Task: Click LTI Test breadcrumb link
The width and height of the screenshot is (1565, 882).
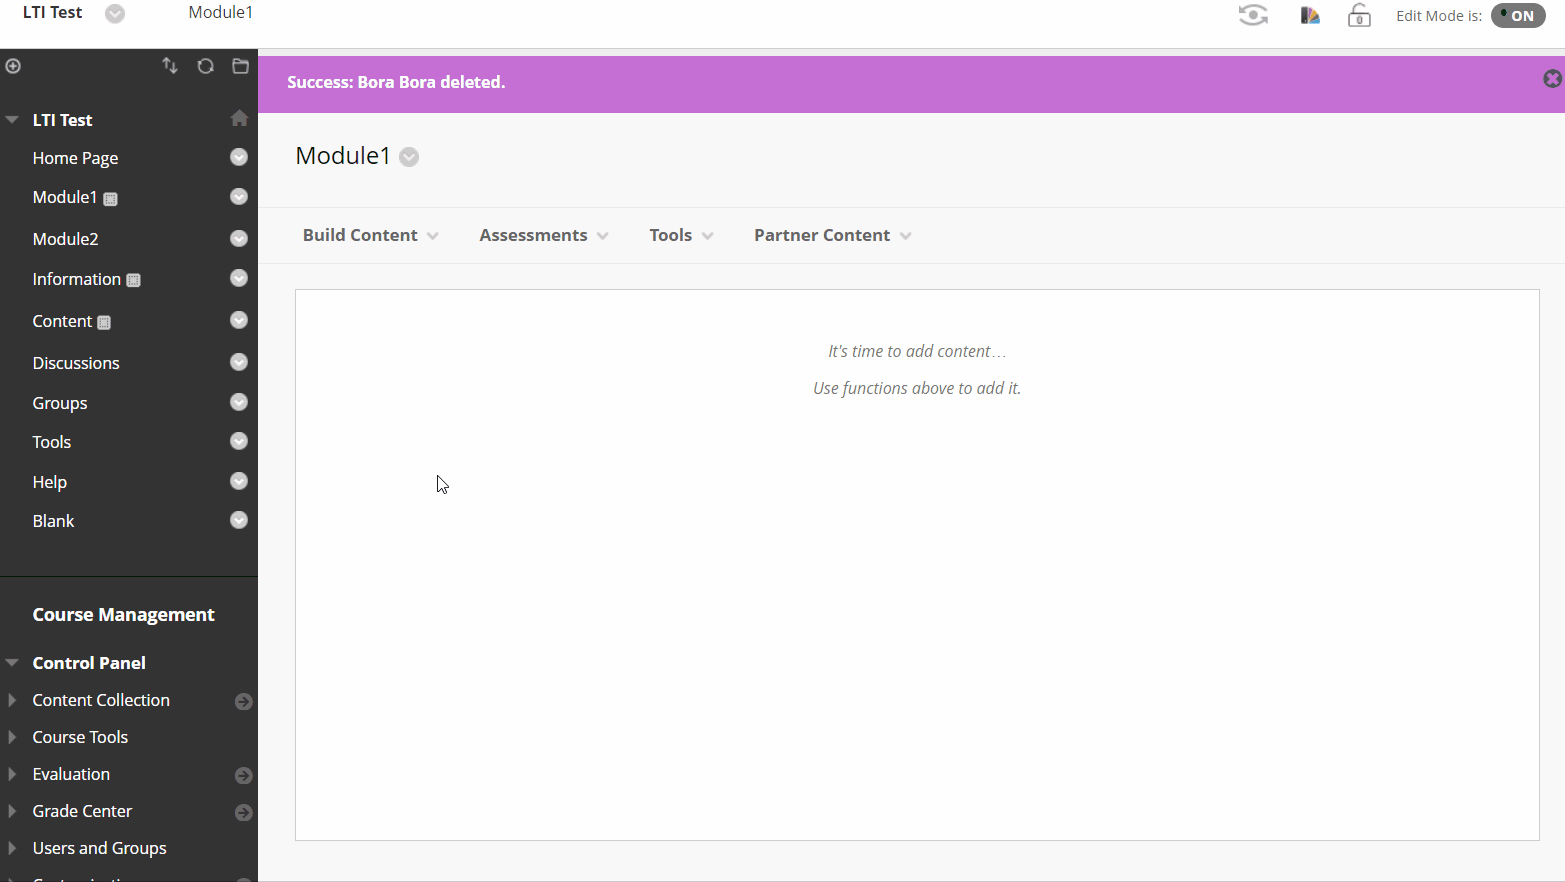Action: (x=53, y=12)
